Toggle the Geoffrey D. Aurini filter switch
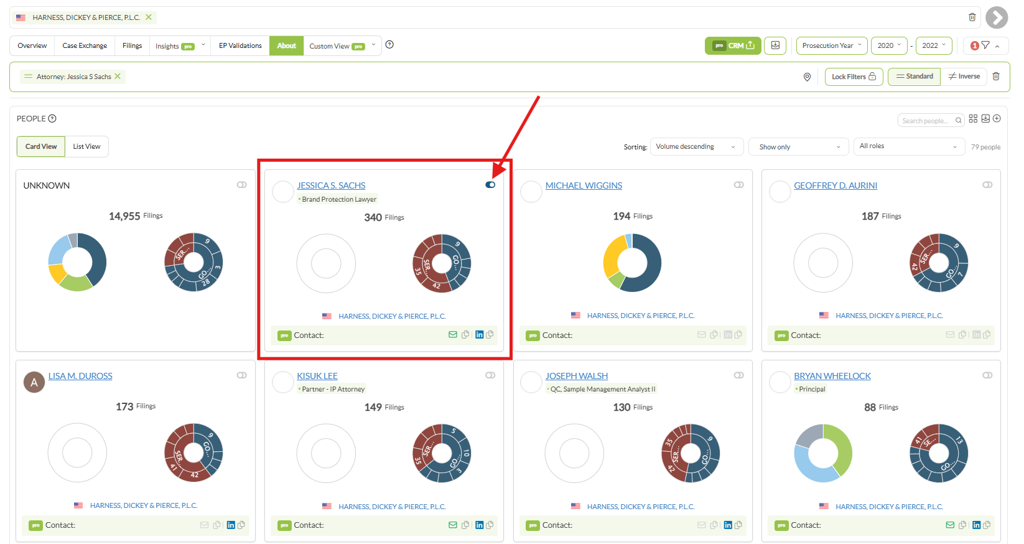Image resolution: width=1024 pixels, height=544 pixels. (x=987, y=185)
